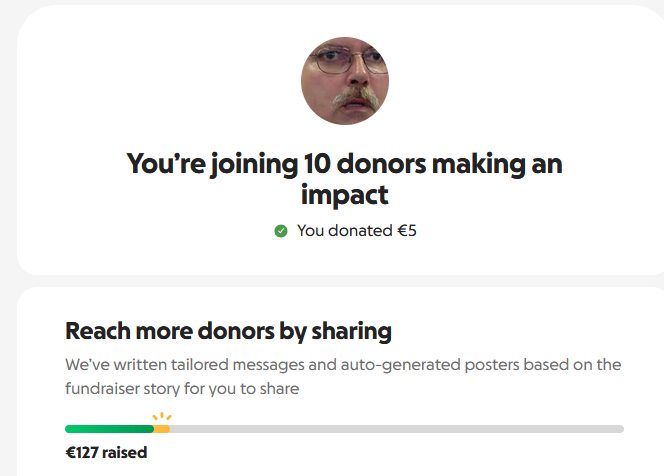This screenshot has width=664, height=476.
Task: Click the 'You donated €5' confirmation text
Action: pos(356,231)
